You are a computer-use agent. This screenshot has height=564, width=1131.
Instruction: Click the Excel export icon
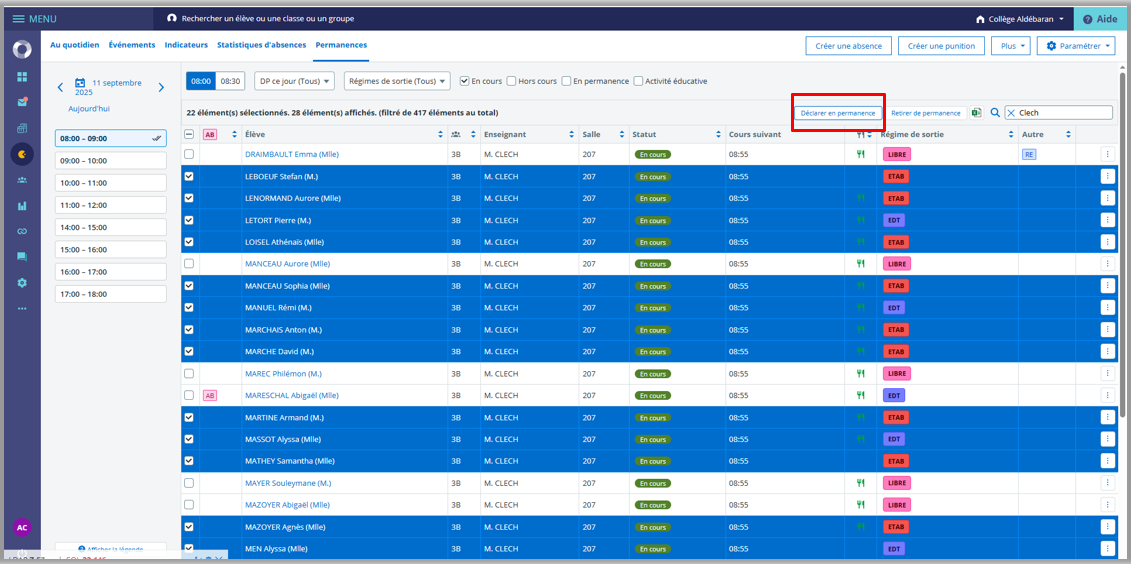pos(977,113)
